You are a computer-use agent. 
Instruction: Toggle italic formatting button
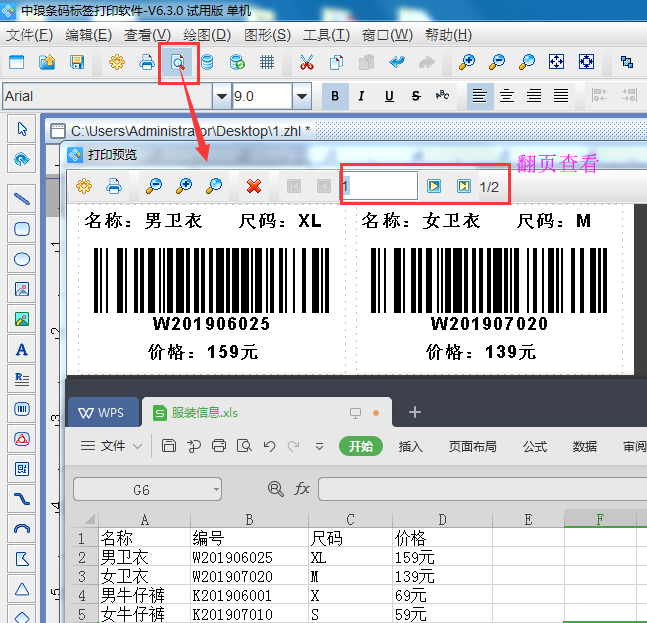361,96
